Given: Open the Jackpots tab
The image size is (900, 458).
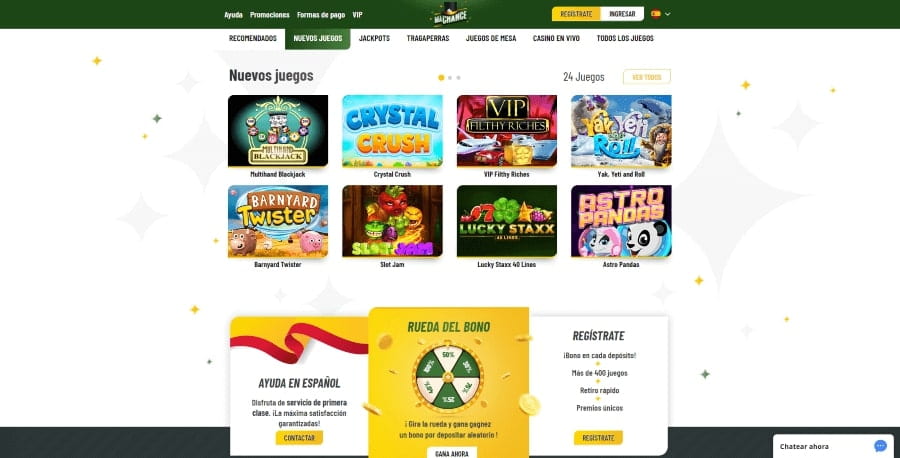Looking at the screenshot, I should click(x=374, y=38).
